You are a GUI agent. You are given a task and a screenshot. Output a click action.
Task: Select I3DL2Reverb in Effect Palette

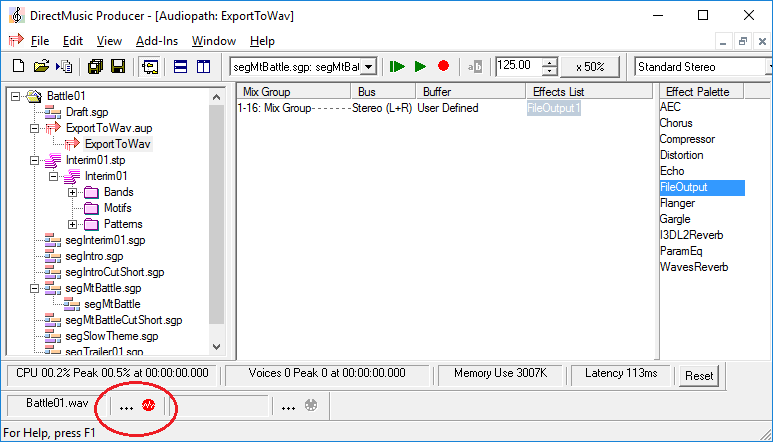[x=691, y=235]
